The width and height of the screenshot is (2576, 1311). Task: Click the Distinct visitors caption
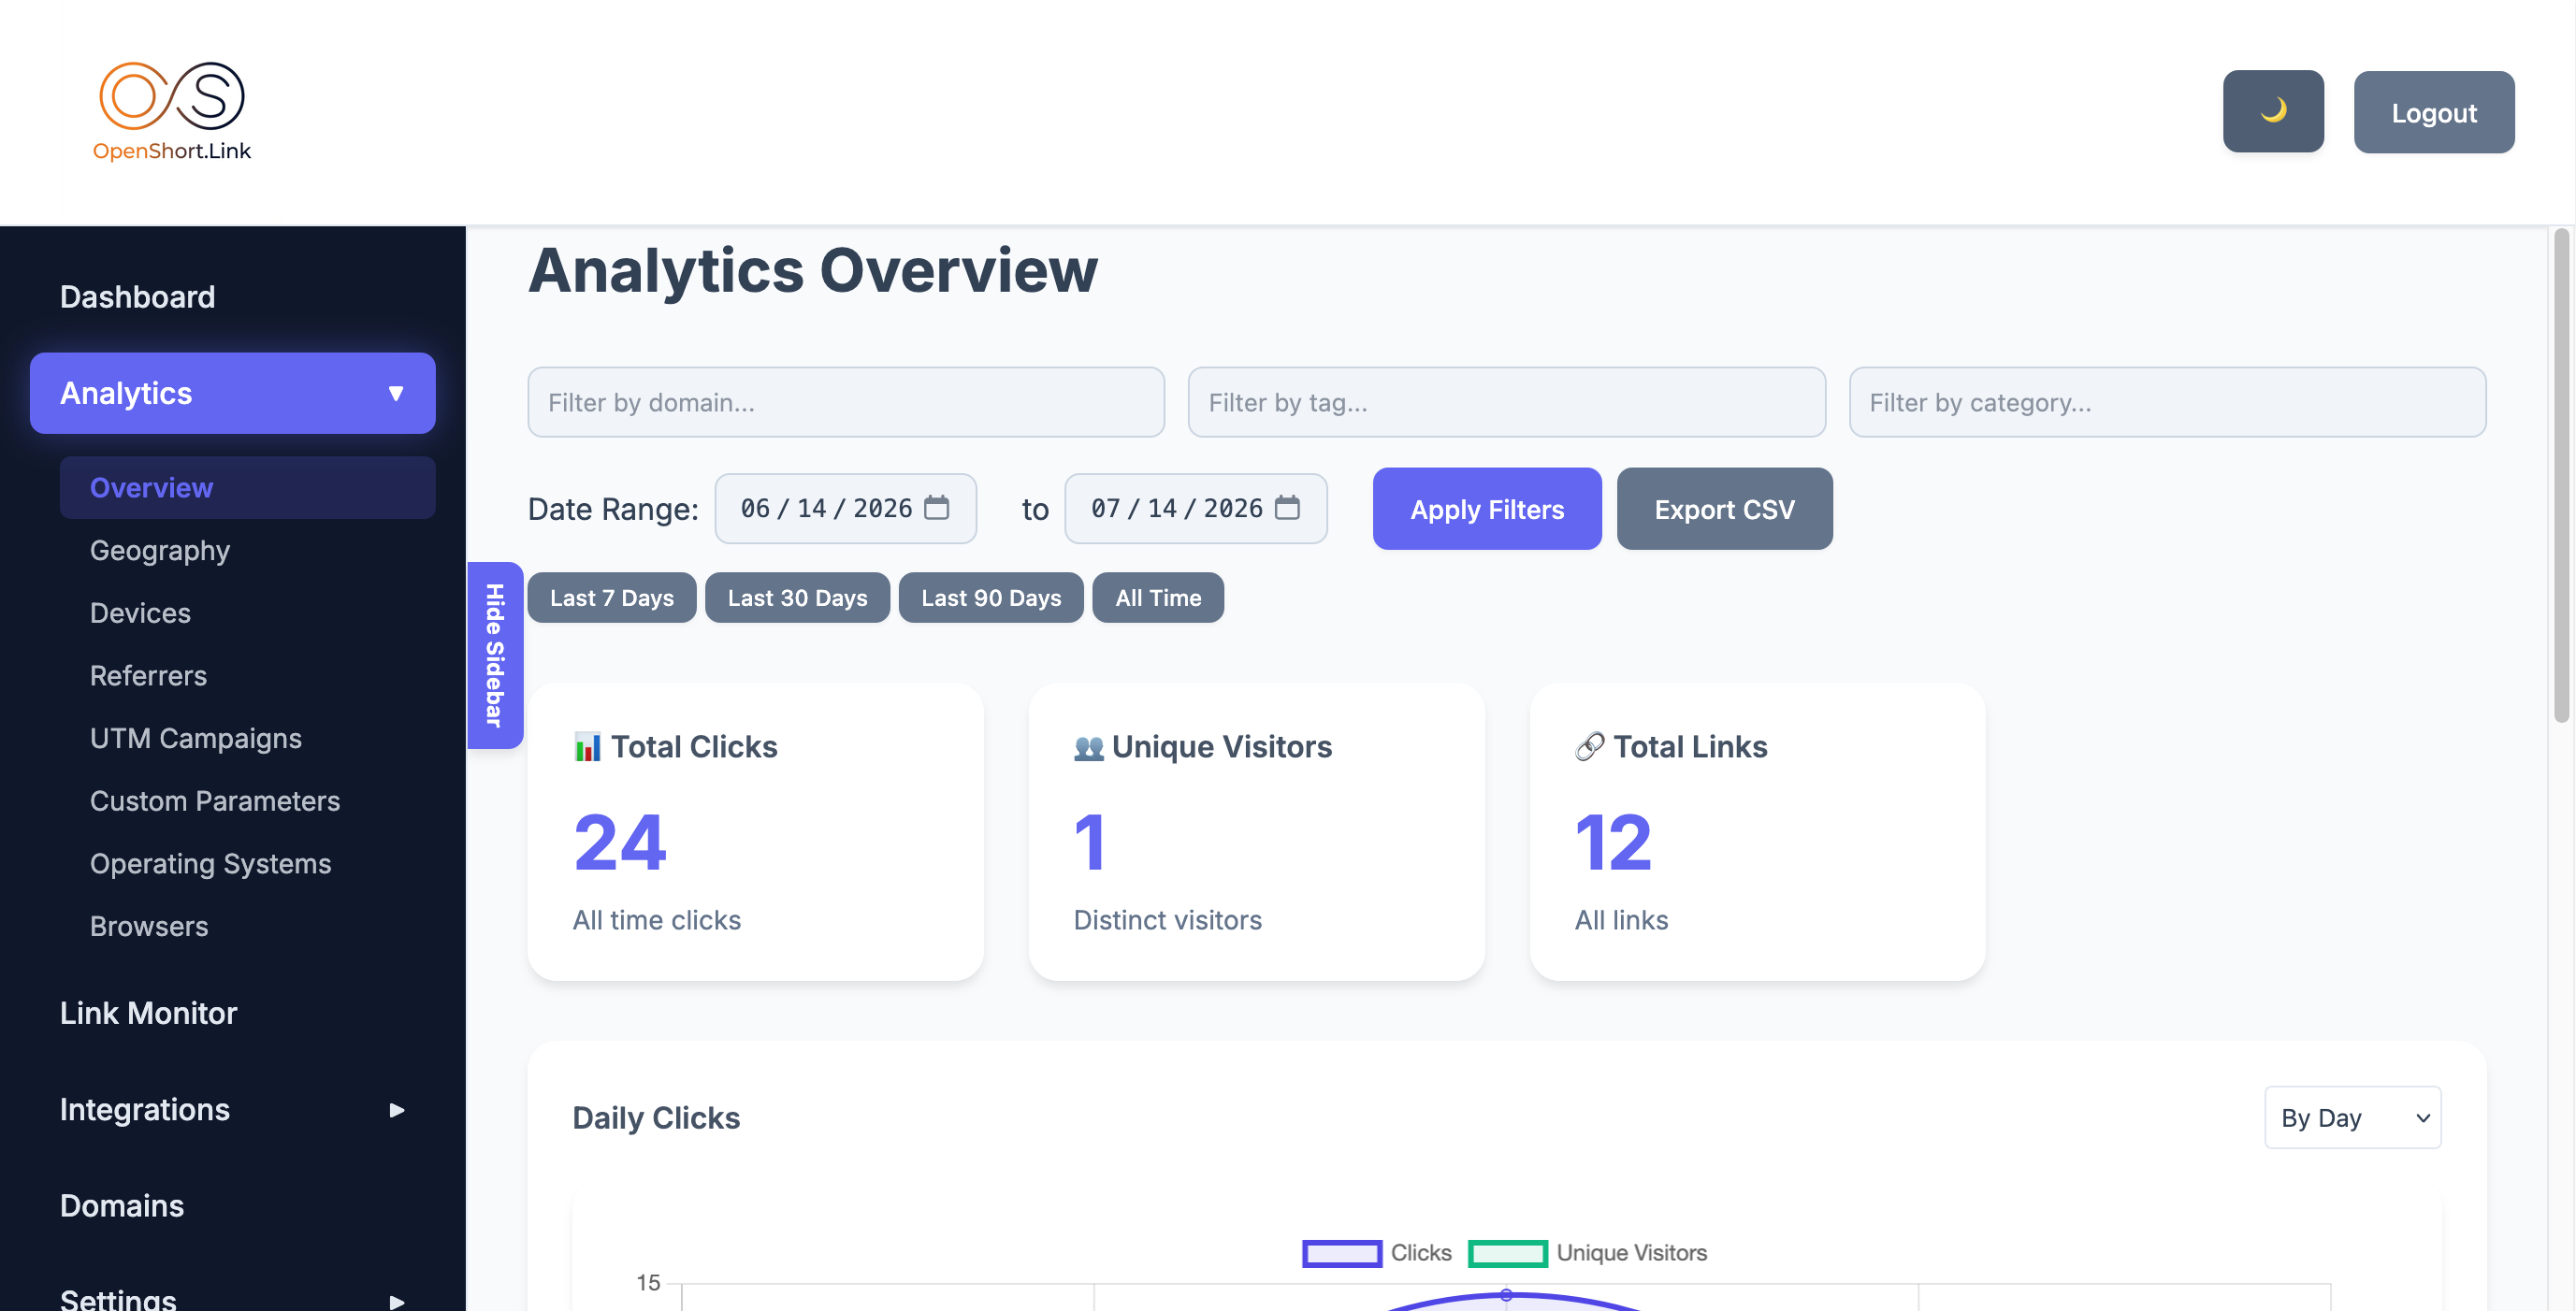point(1167,920)
